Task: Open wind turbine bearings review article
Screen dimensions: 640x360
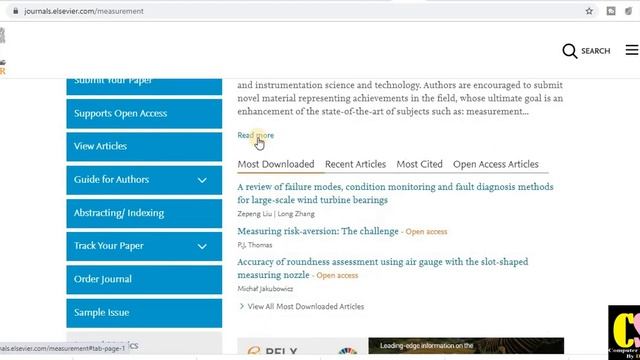Action: click(x=395, y=193)
